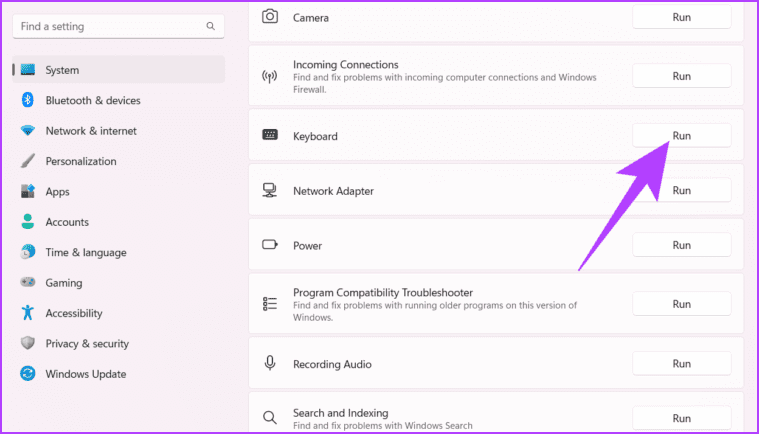Click the Recording Audio label
This screenshot has width=759, height=434.
tap(332, 364)
